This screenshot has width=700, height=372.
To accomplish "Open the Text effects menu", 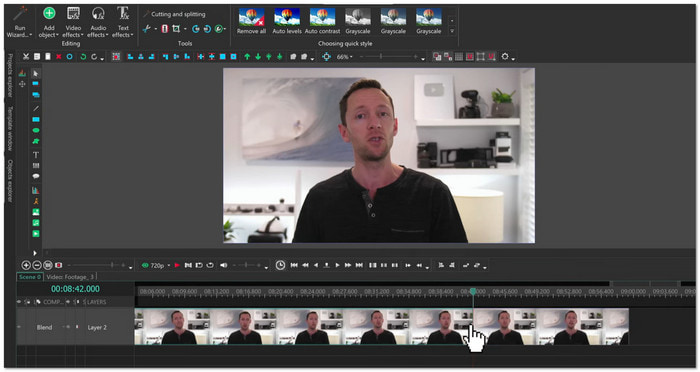I will (x=123, y=22).
